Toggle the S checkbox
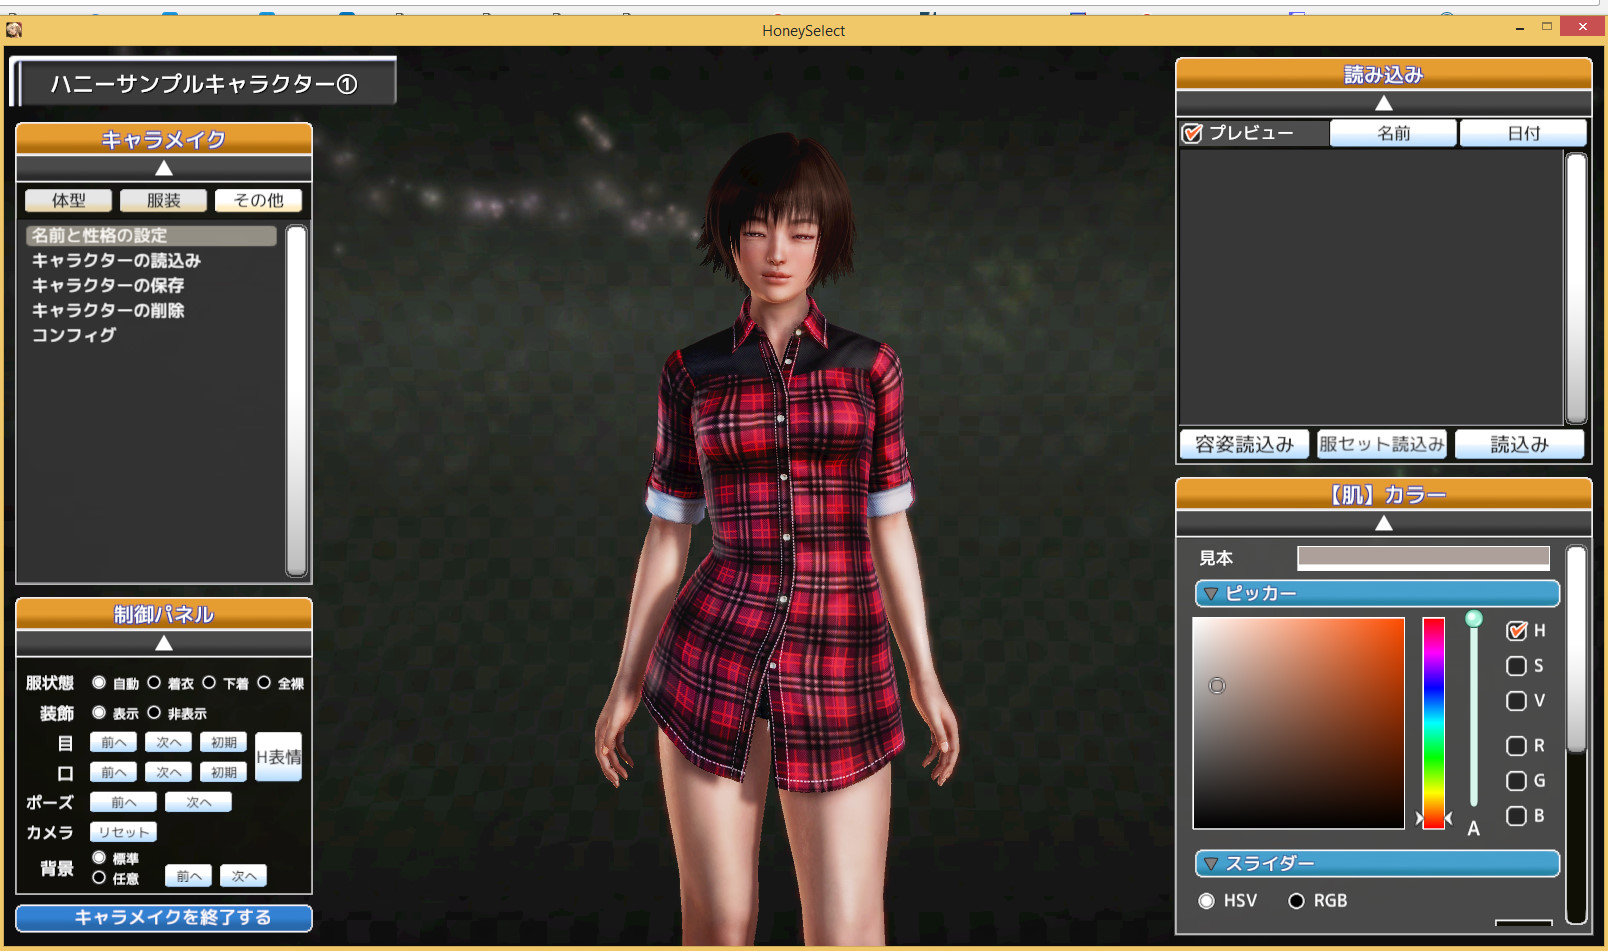Viewport: 1608px width, 951px height. coord(1516,666)
